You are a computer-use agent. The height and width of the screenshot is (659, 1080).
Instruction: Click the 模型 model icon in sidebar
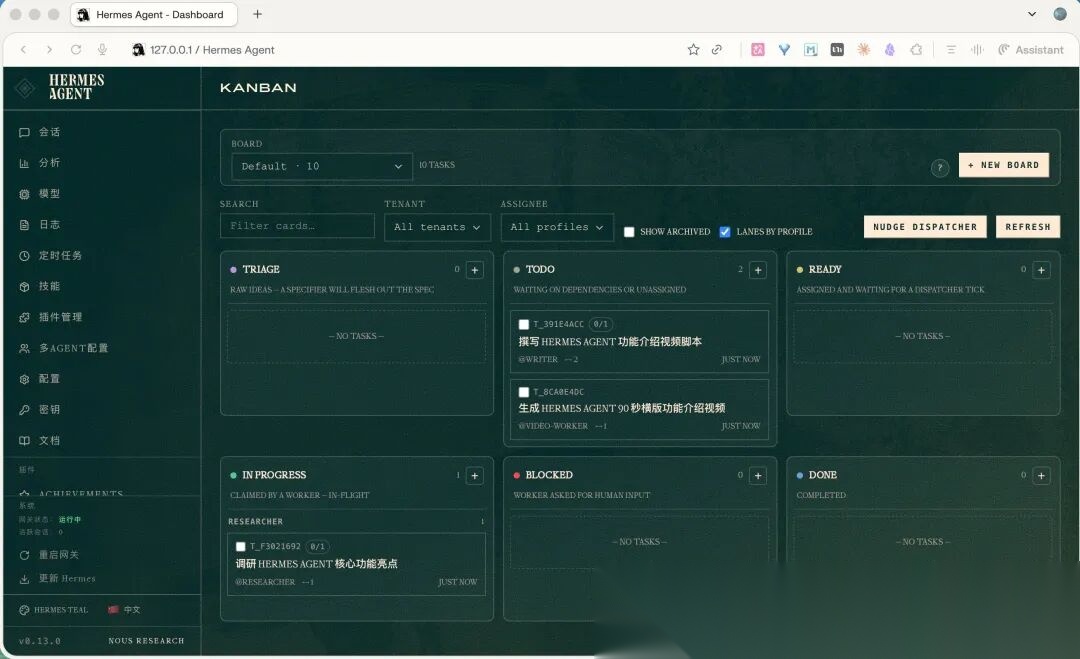click(x=24, y=194)
